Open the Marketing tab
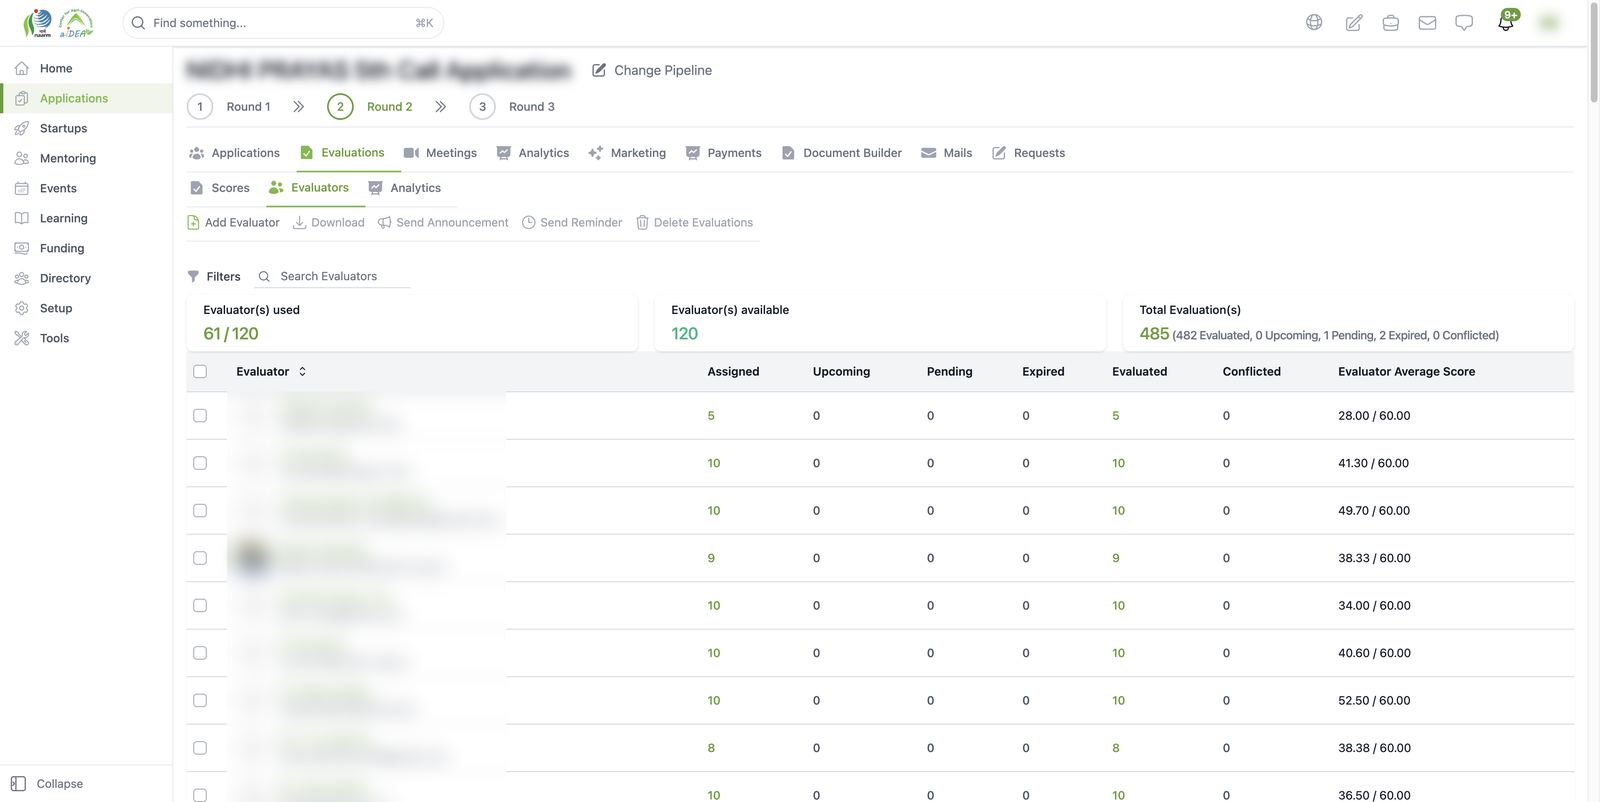 point(627,153)
